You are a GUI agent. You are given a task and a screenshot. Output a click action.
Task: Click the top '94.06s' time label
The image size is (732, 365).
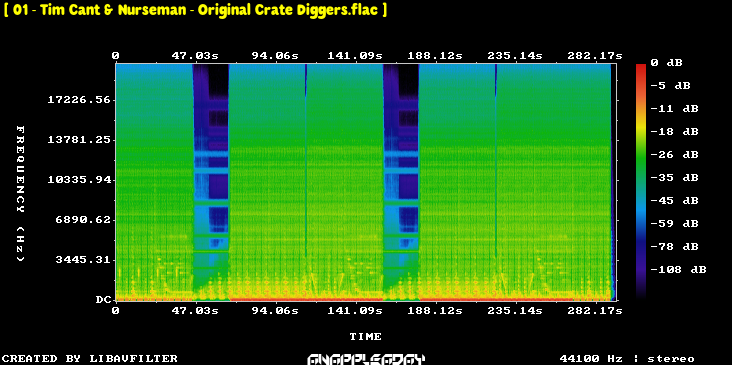click(274, 56)
